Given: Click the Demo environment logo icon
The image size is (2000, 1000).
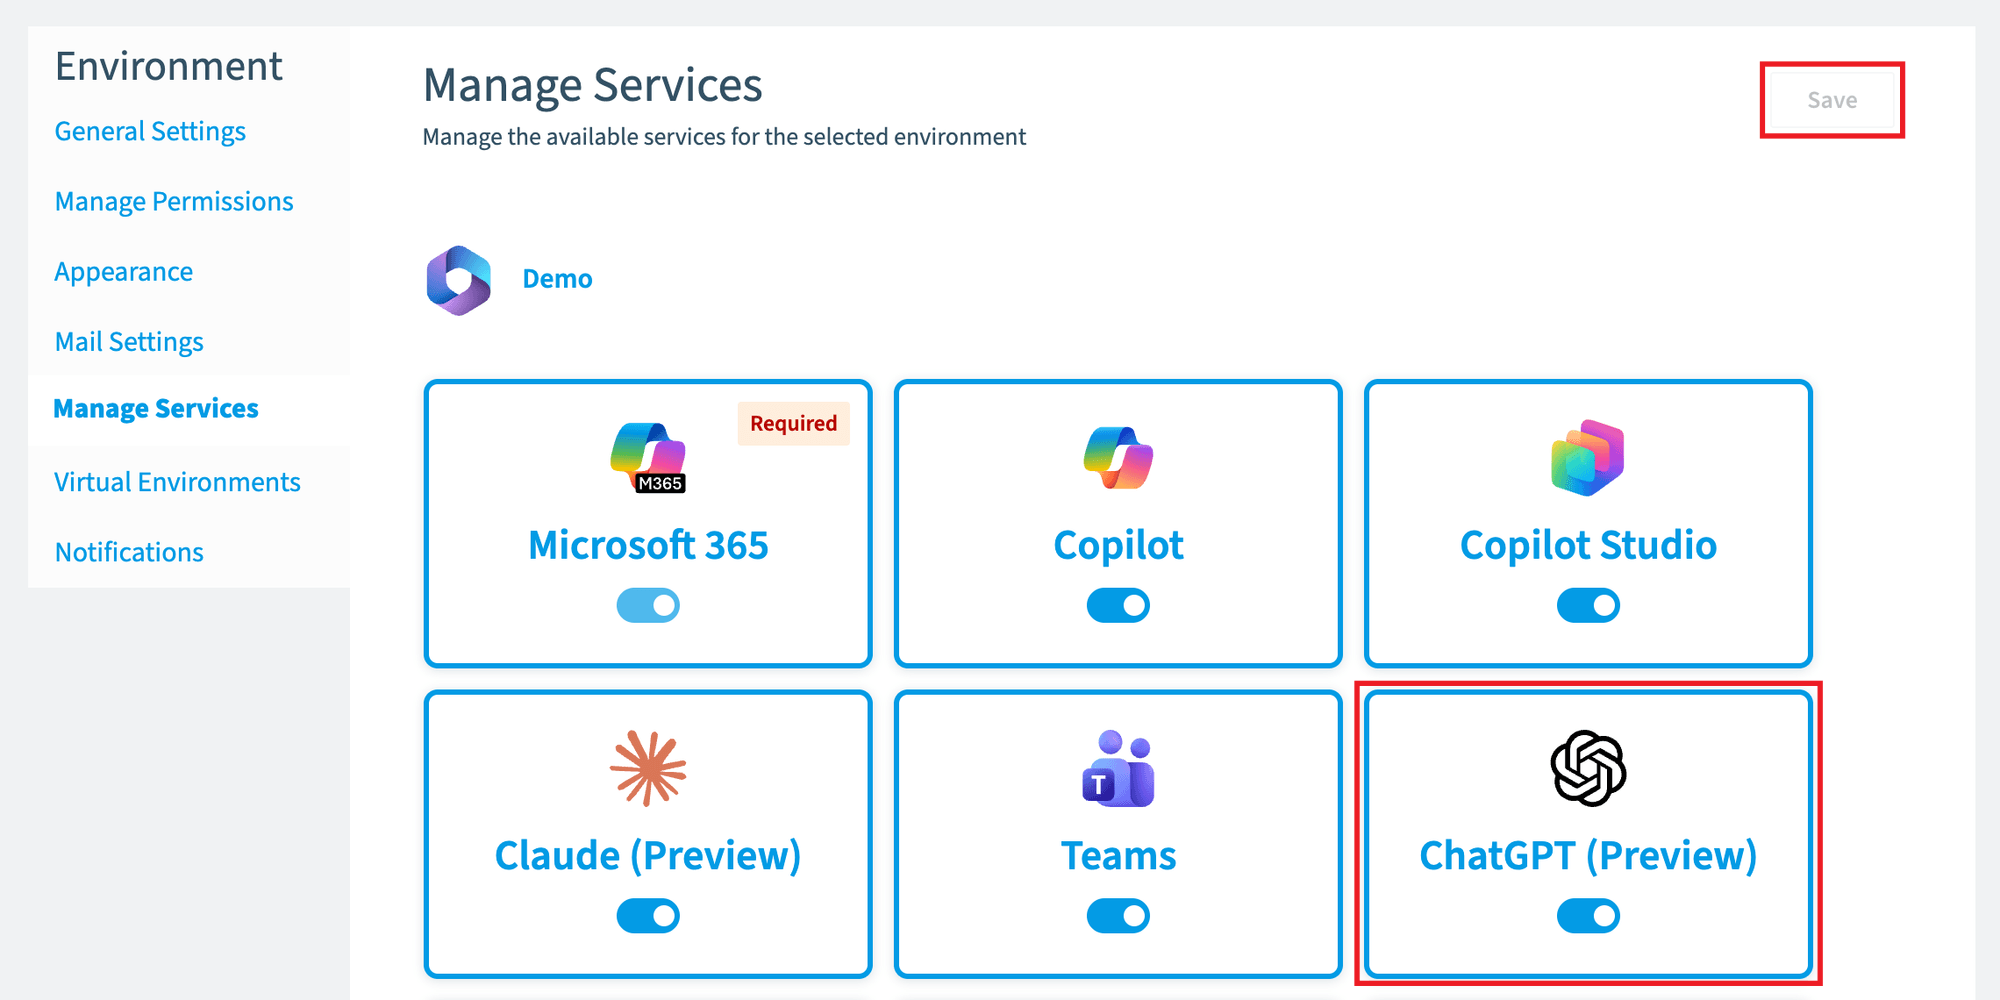Looking at the screenshot, I should pos(459,280).
